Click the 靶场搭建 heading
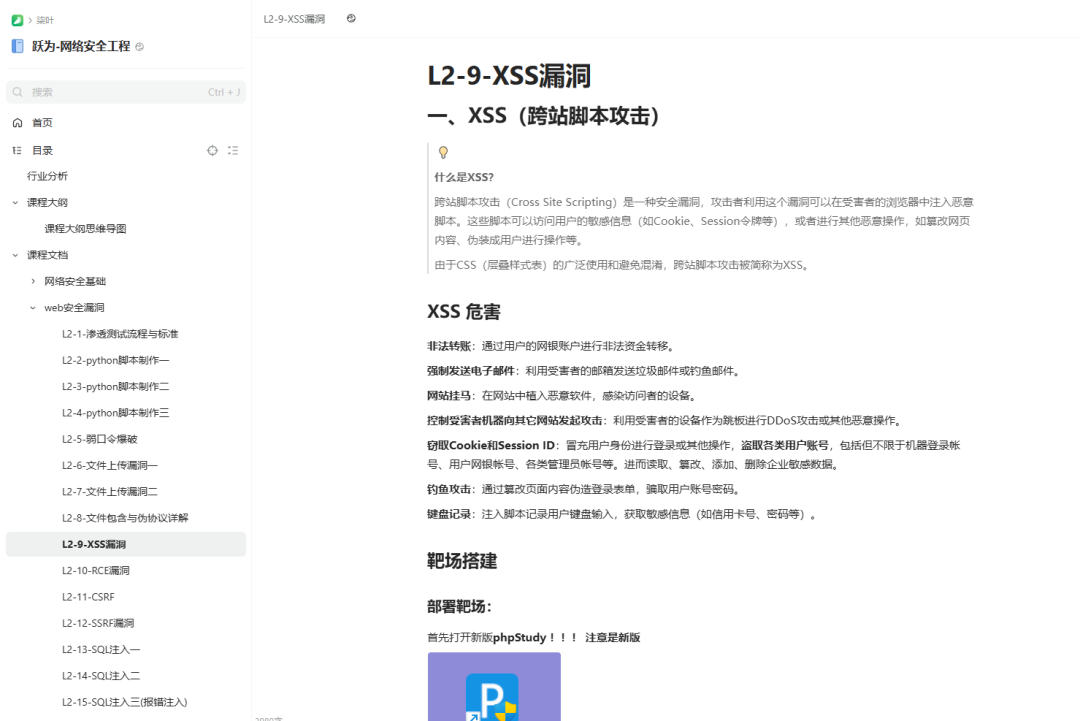The image size is (1080, 721). [x=462, y=561]
